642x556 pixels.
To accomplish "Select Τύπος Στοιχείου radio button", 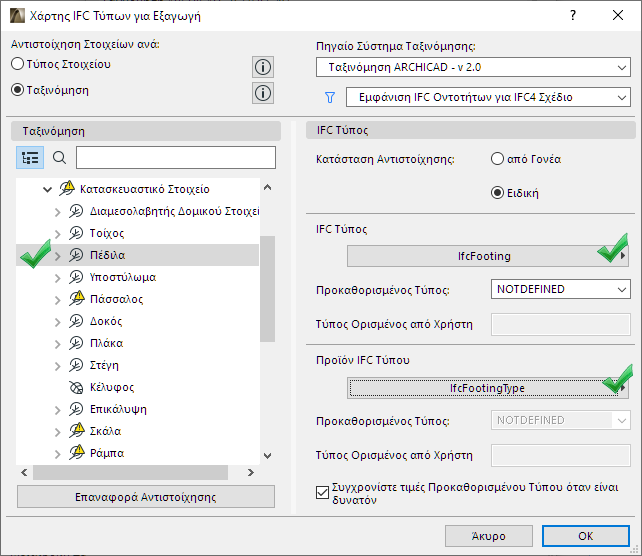I will [x=18, y=64].
